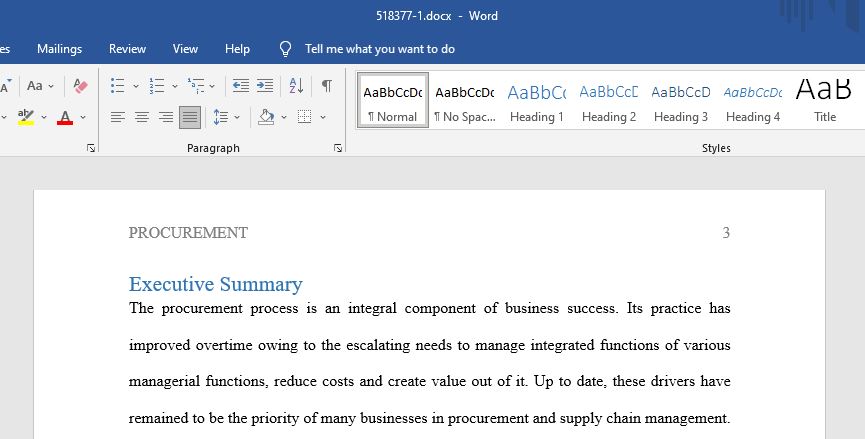Open the Borders dropdown arrow
This screenshot has width=865, height=439.
click(x=323, y=117)
